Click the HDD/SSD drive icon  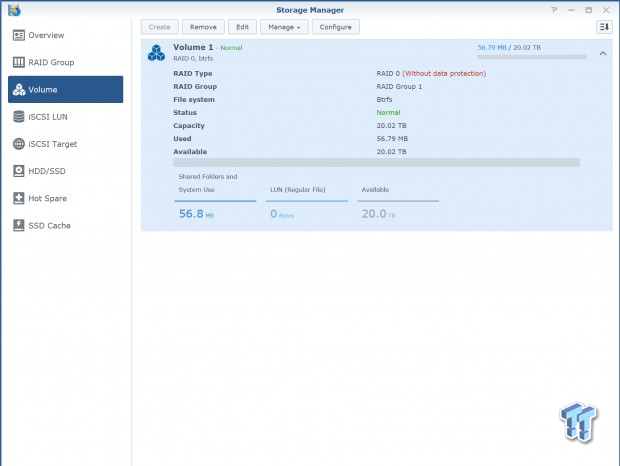19,171
